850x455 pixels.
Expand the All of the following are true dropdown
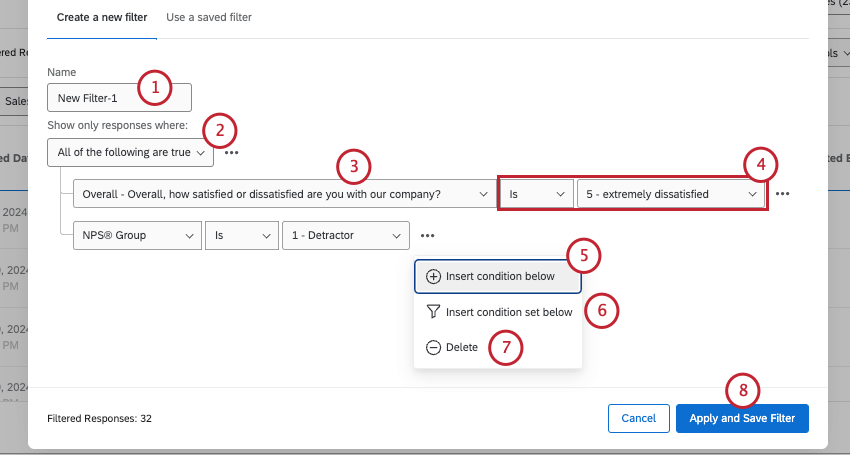[130, 152]
